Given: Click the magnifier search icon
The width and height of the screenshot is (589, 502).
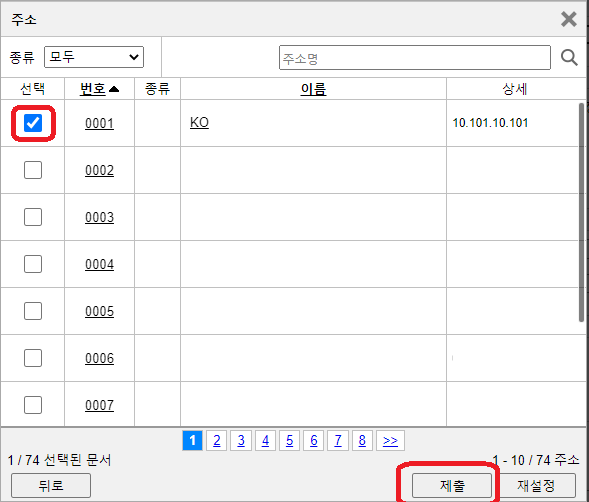Looking at the screenshot, I should click(569, 58).
